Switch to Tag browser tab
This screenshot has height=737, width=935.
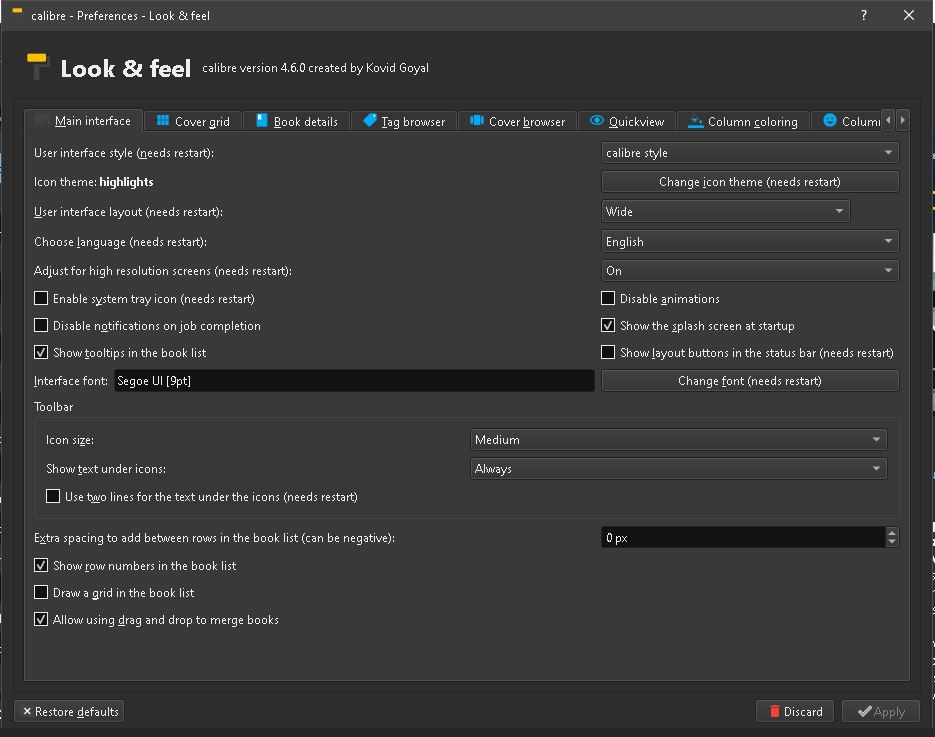(404, 122)
